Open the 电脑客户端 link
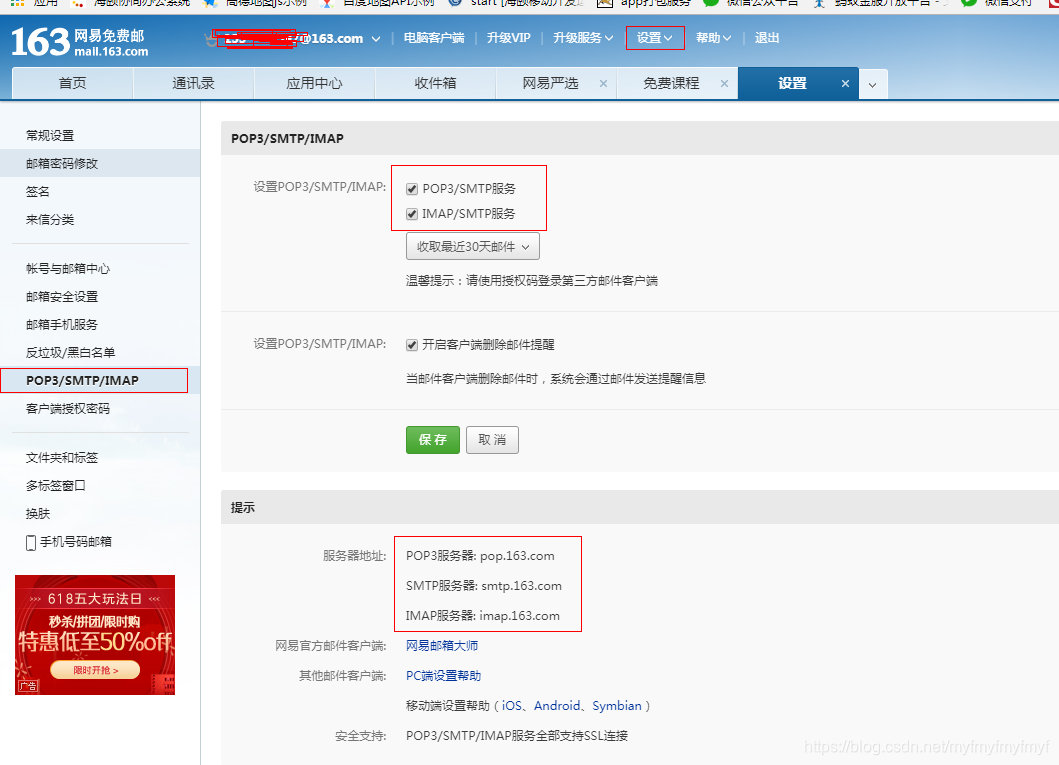 point(434,38)
